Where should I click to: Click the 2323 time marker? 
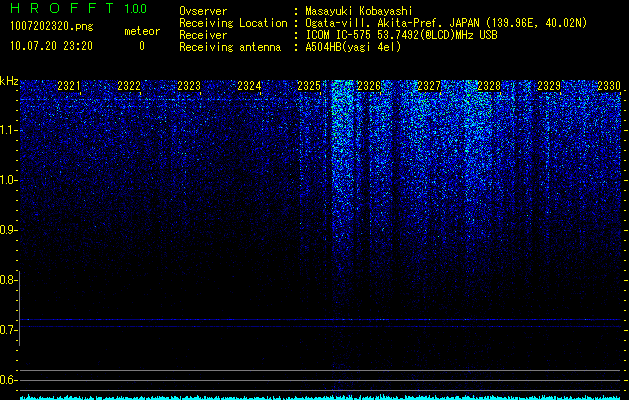pos(189,85)
